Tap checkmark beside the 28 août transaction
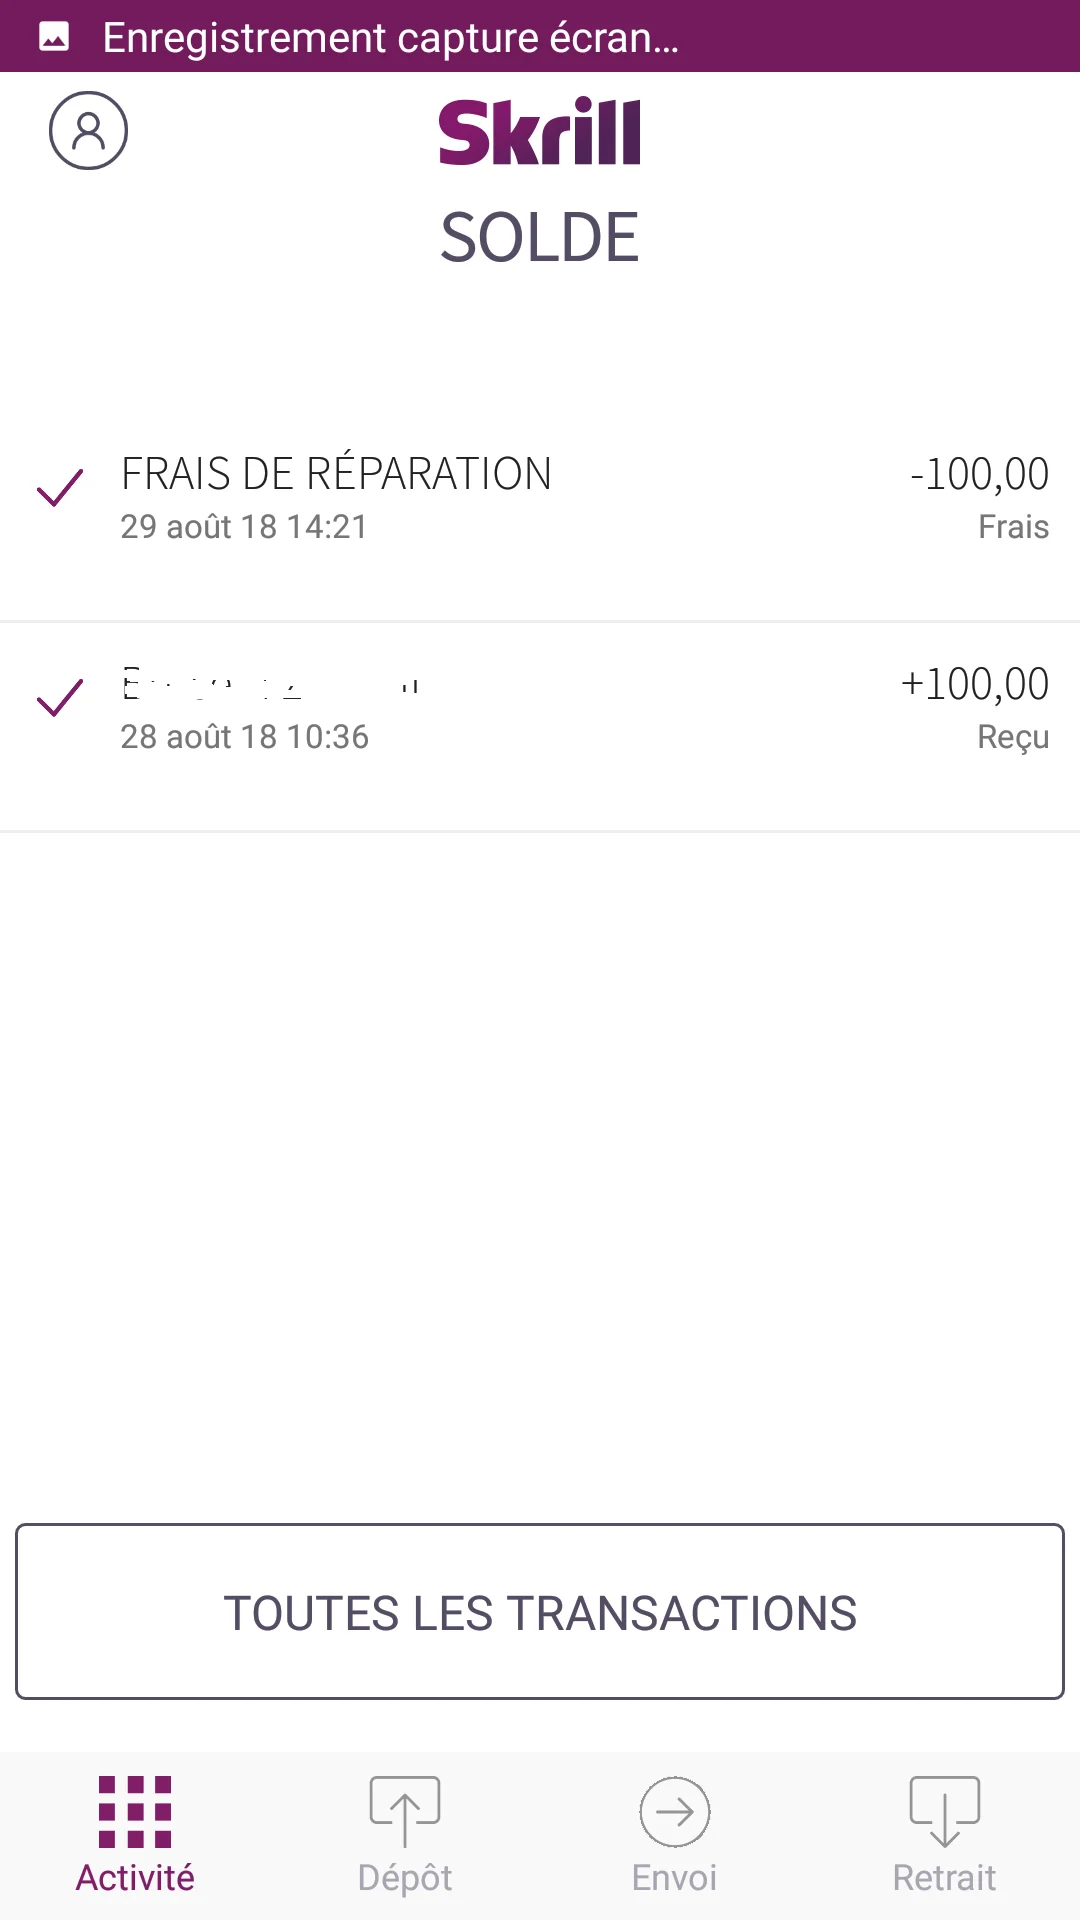 (60, 698)
